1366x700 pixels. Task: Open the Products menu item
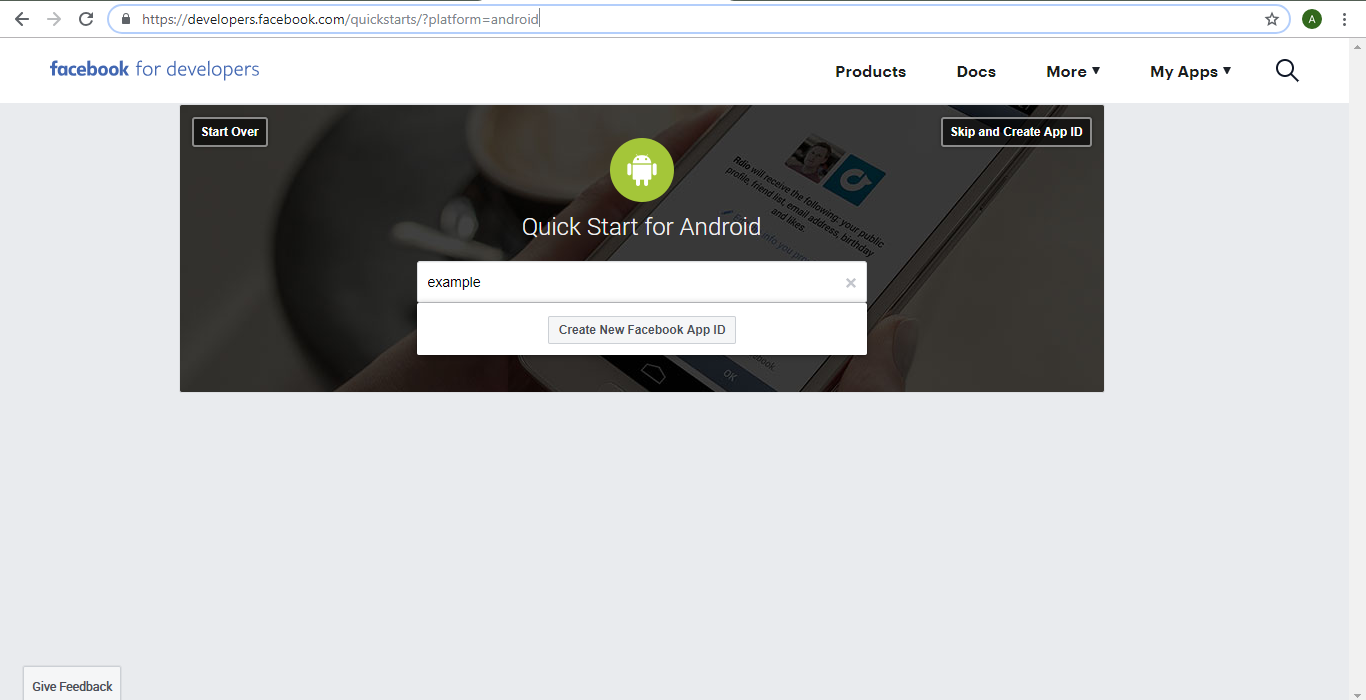tap(871, 71)
